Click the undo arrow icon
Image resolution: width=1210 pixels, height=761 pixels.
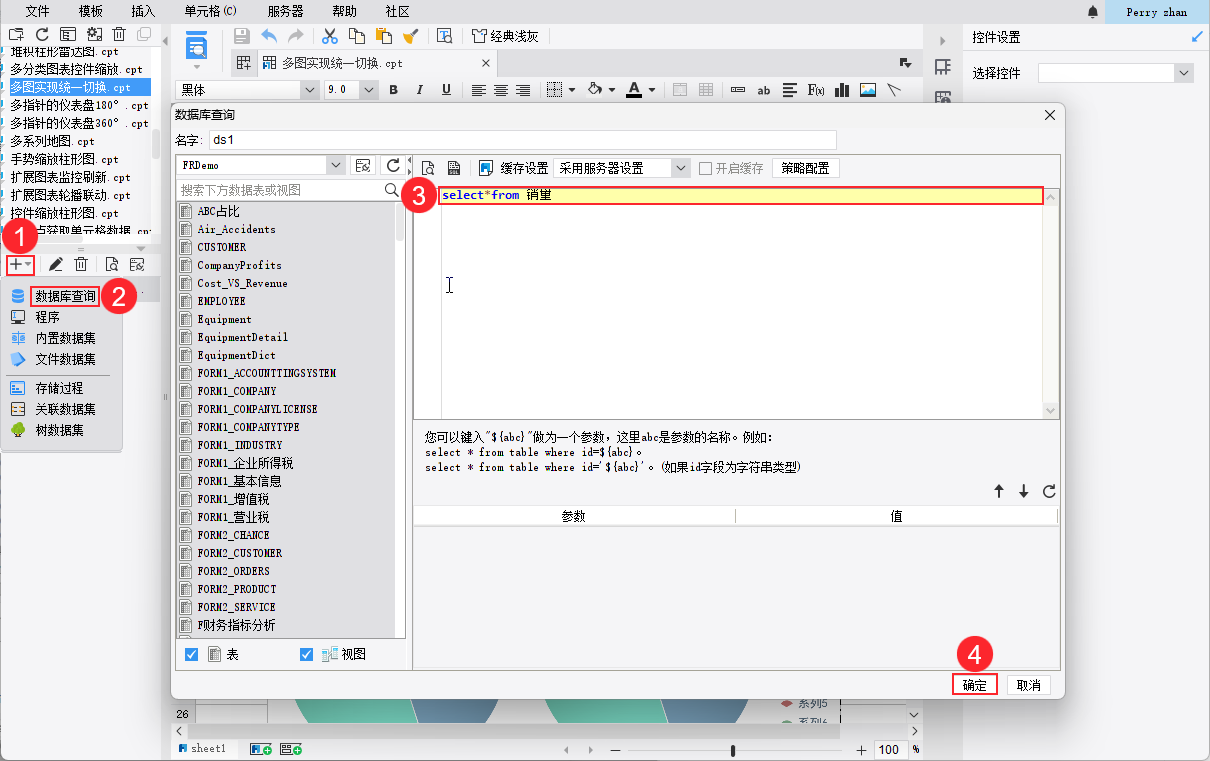269,36
